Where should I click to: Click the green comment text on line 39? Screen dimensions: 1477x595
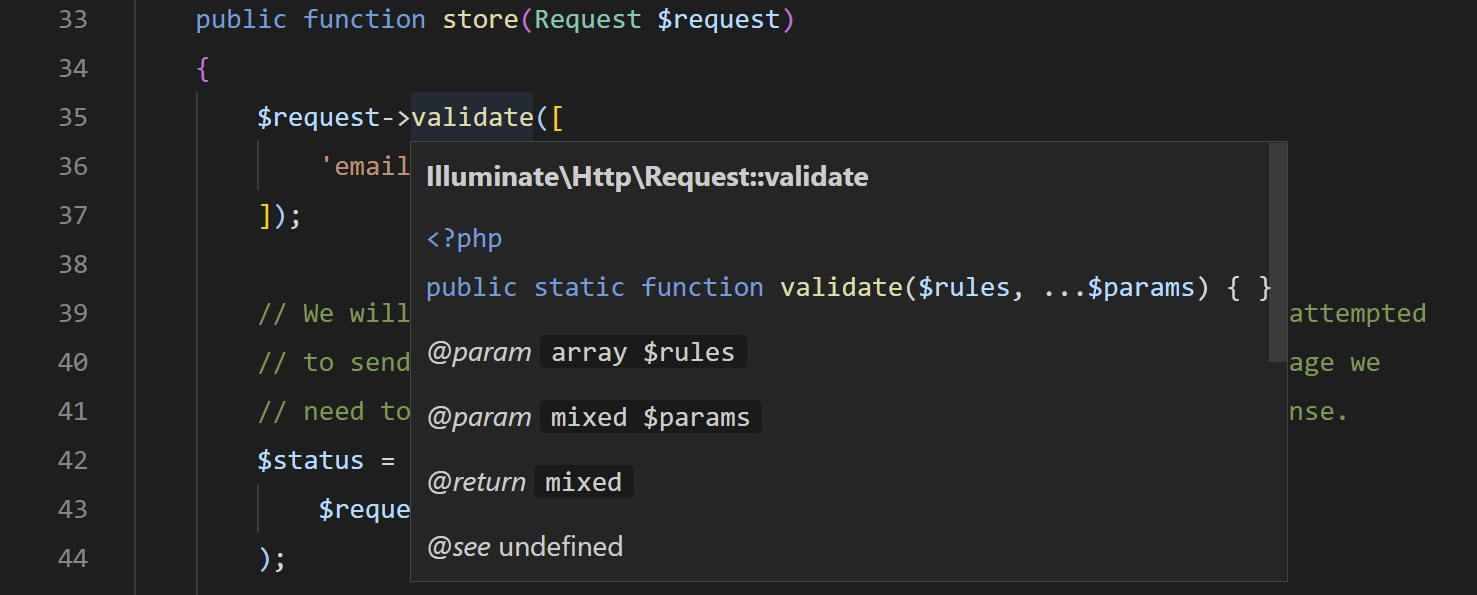(x=330, y=313)
